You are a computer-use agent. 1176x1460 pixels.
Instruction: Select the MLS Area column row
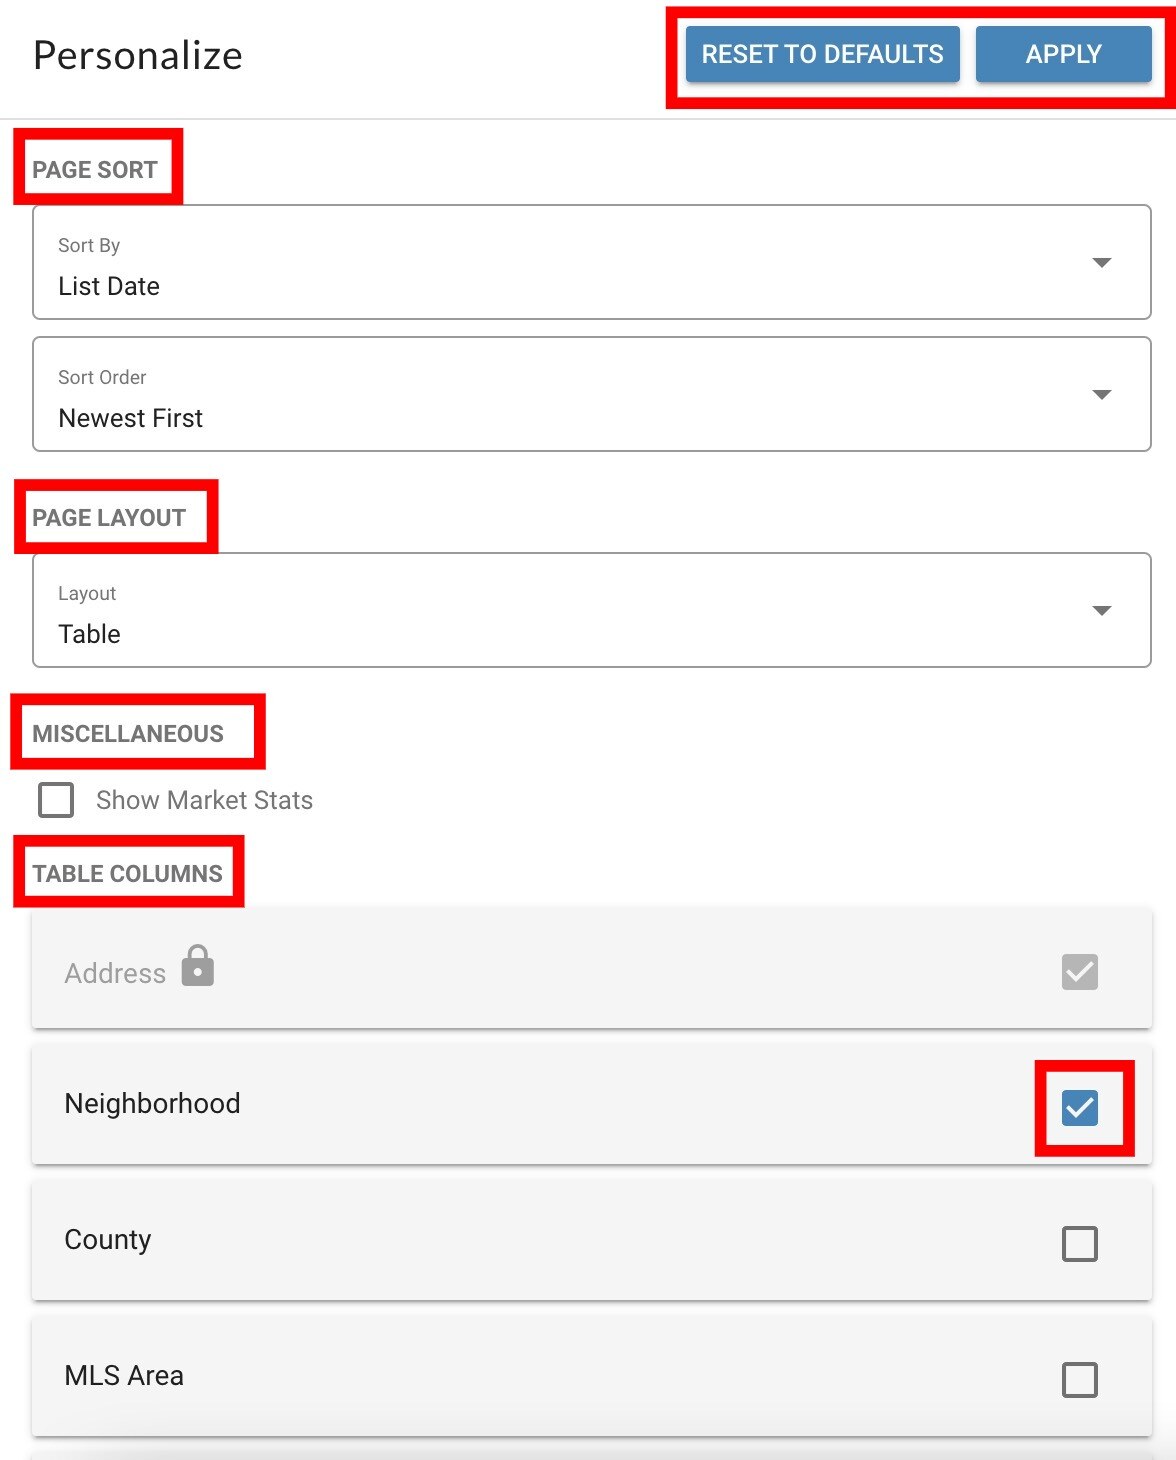click(592, 1377)
